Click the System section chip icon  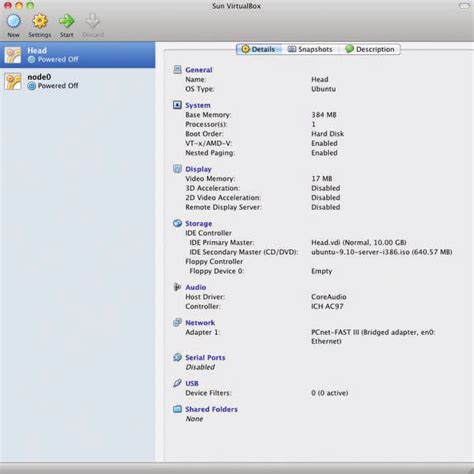(177, 105)
